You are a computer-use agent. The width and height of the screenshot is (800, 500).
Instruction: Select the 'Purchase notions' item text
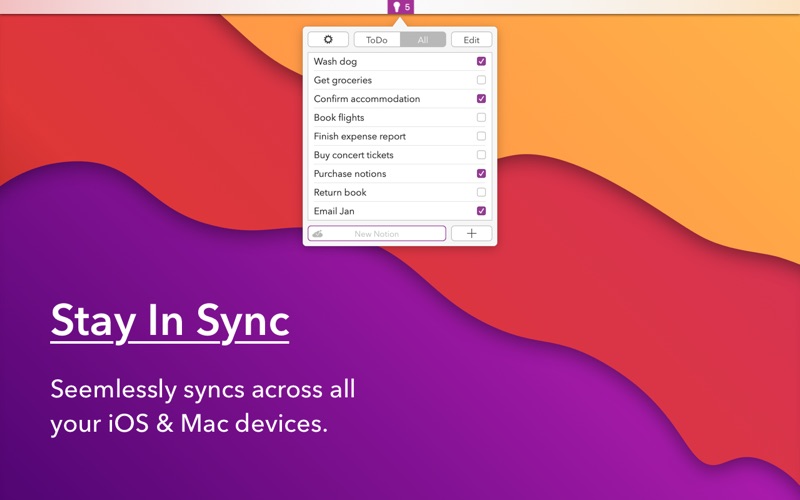coord(350,173)
